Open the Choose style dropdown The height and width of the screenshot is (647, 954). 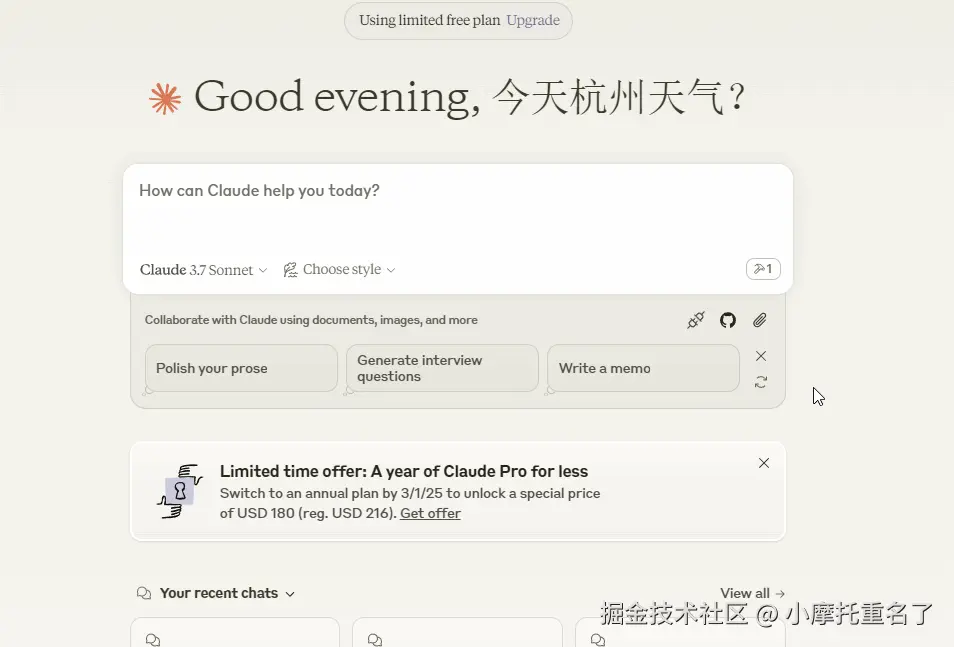(x=339, y=270)
